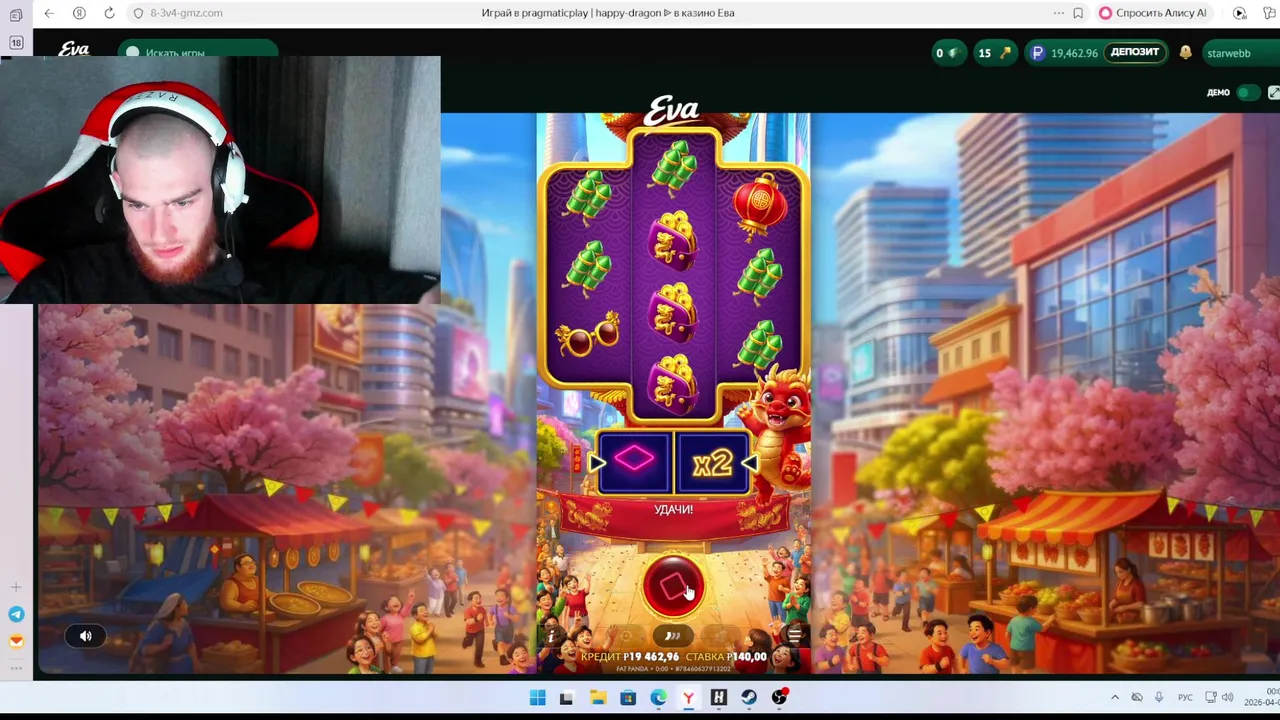Open Telegram in the browser sidebar
The height and width of the screenshot is (720, 1280).
[16, 614]
